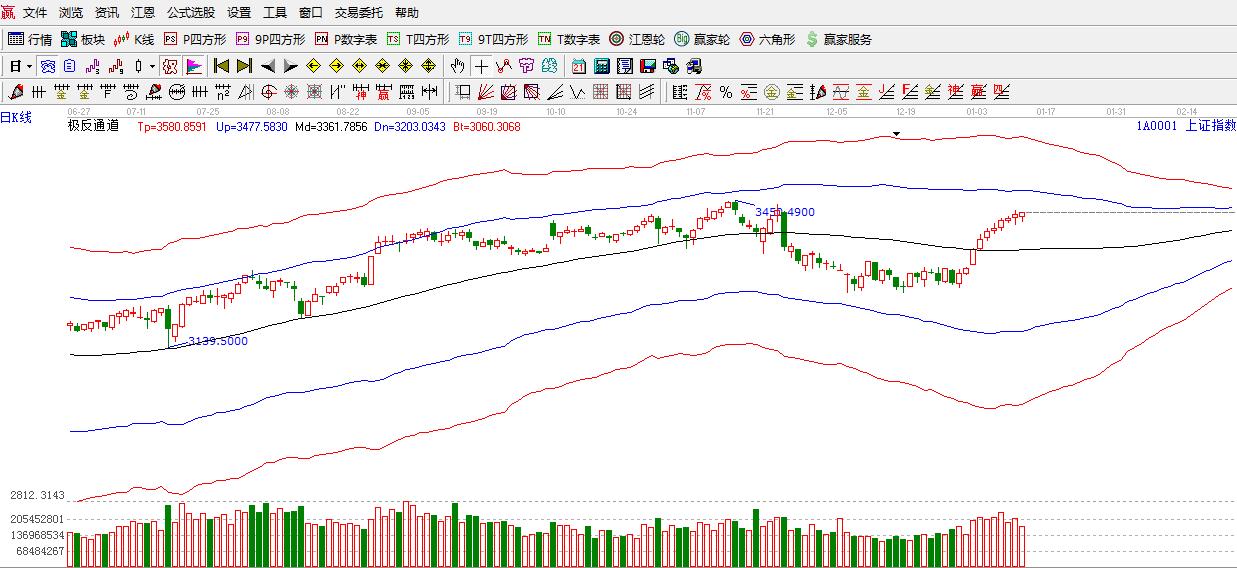This screenshot has height=568, width=1237.
Task: Toggle the crosshair cursor button
Action: pos(481,67)
